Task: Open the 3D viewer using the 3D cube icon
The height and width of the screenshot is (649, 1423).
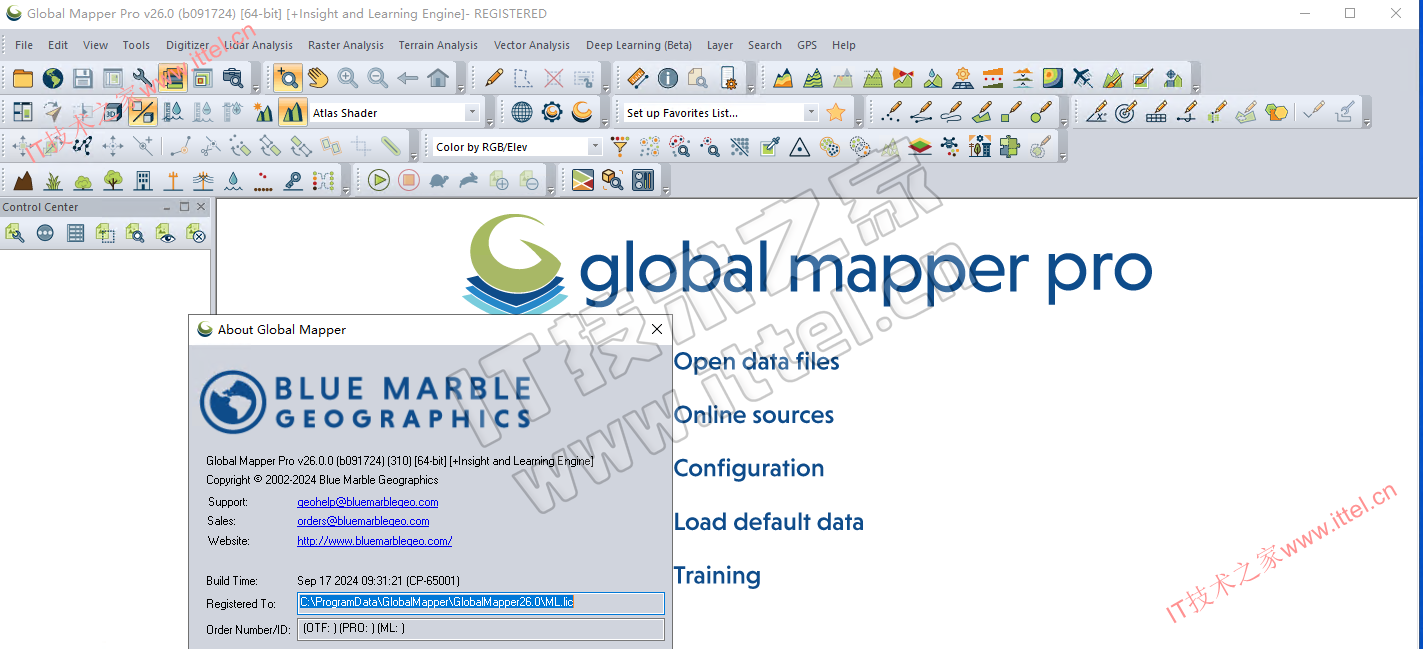Action: coord(112,112)
